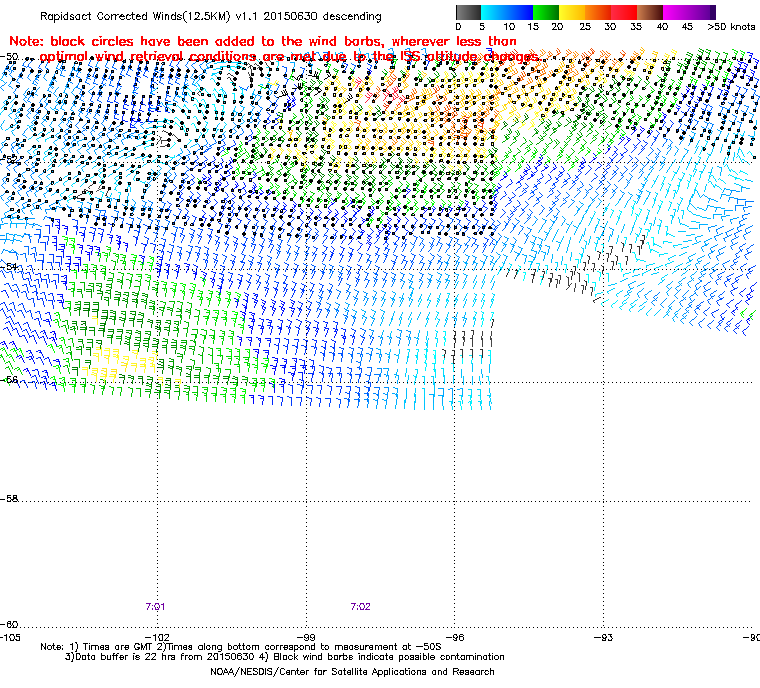760x688 pixels.
Task: Click the orange 25-30 knots legend segment
Action: point(598,12)
